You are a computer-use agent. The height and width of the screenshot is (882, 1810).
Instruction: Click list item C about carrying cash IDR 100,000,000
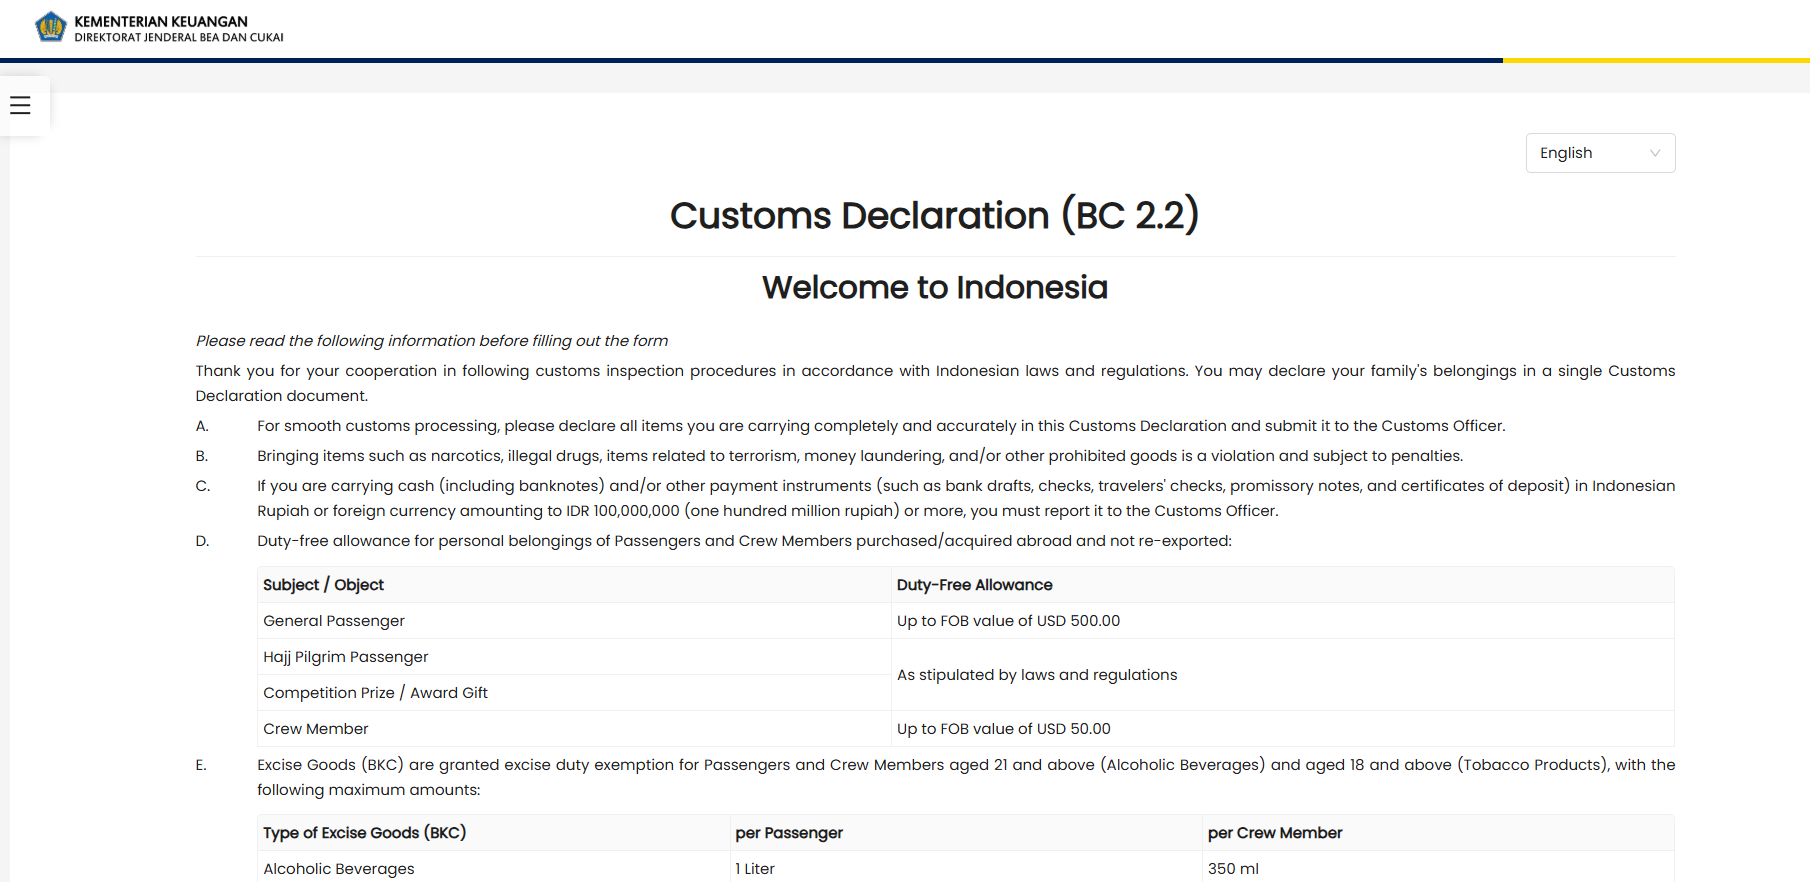[x=966, y=498]
